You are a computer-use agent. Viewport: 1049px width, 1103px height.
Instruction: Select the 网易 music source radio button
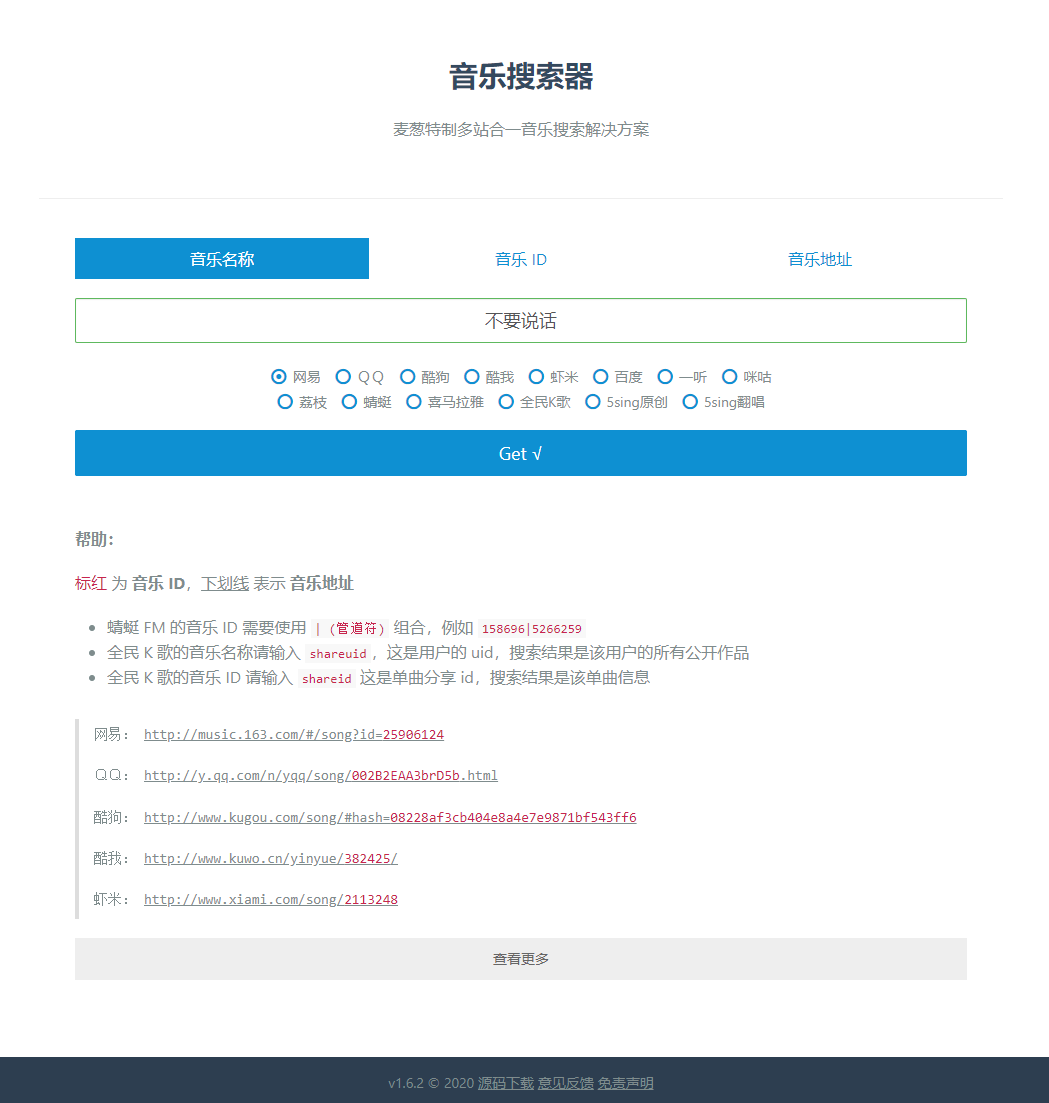point(279,377)
